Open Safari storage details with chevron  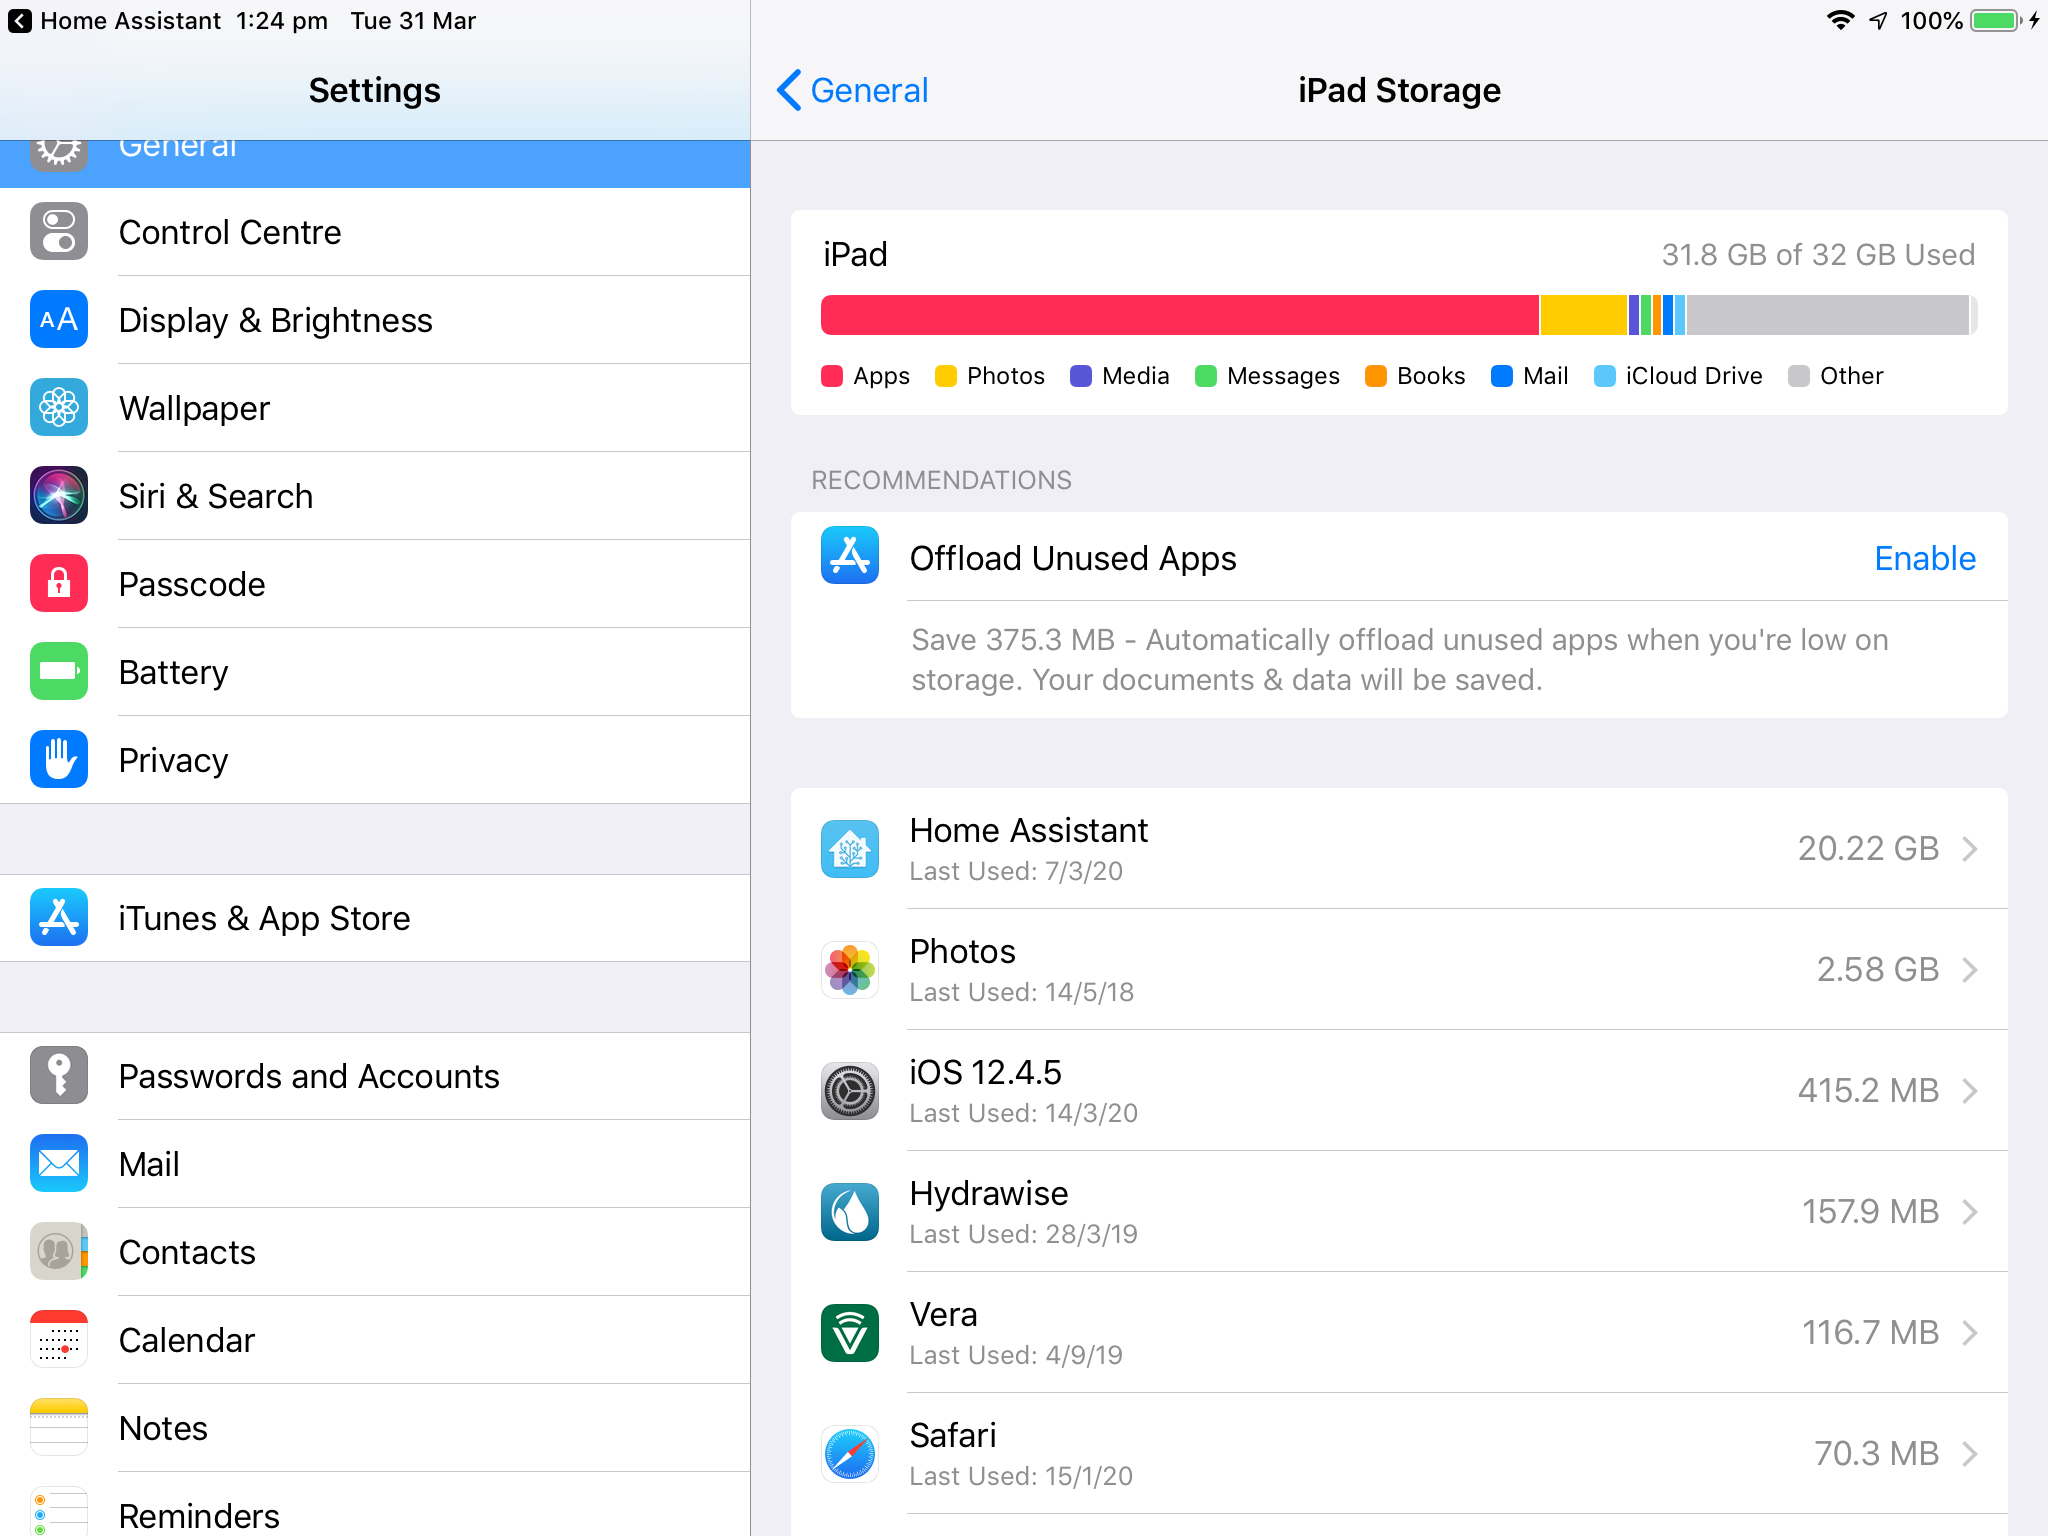click(1970, 1453)
